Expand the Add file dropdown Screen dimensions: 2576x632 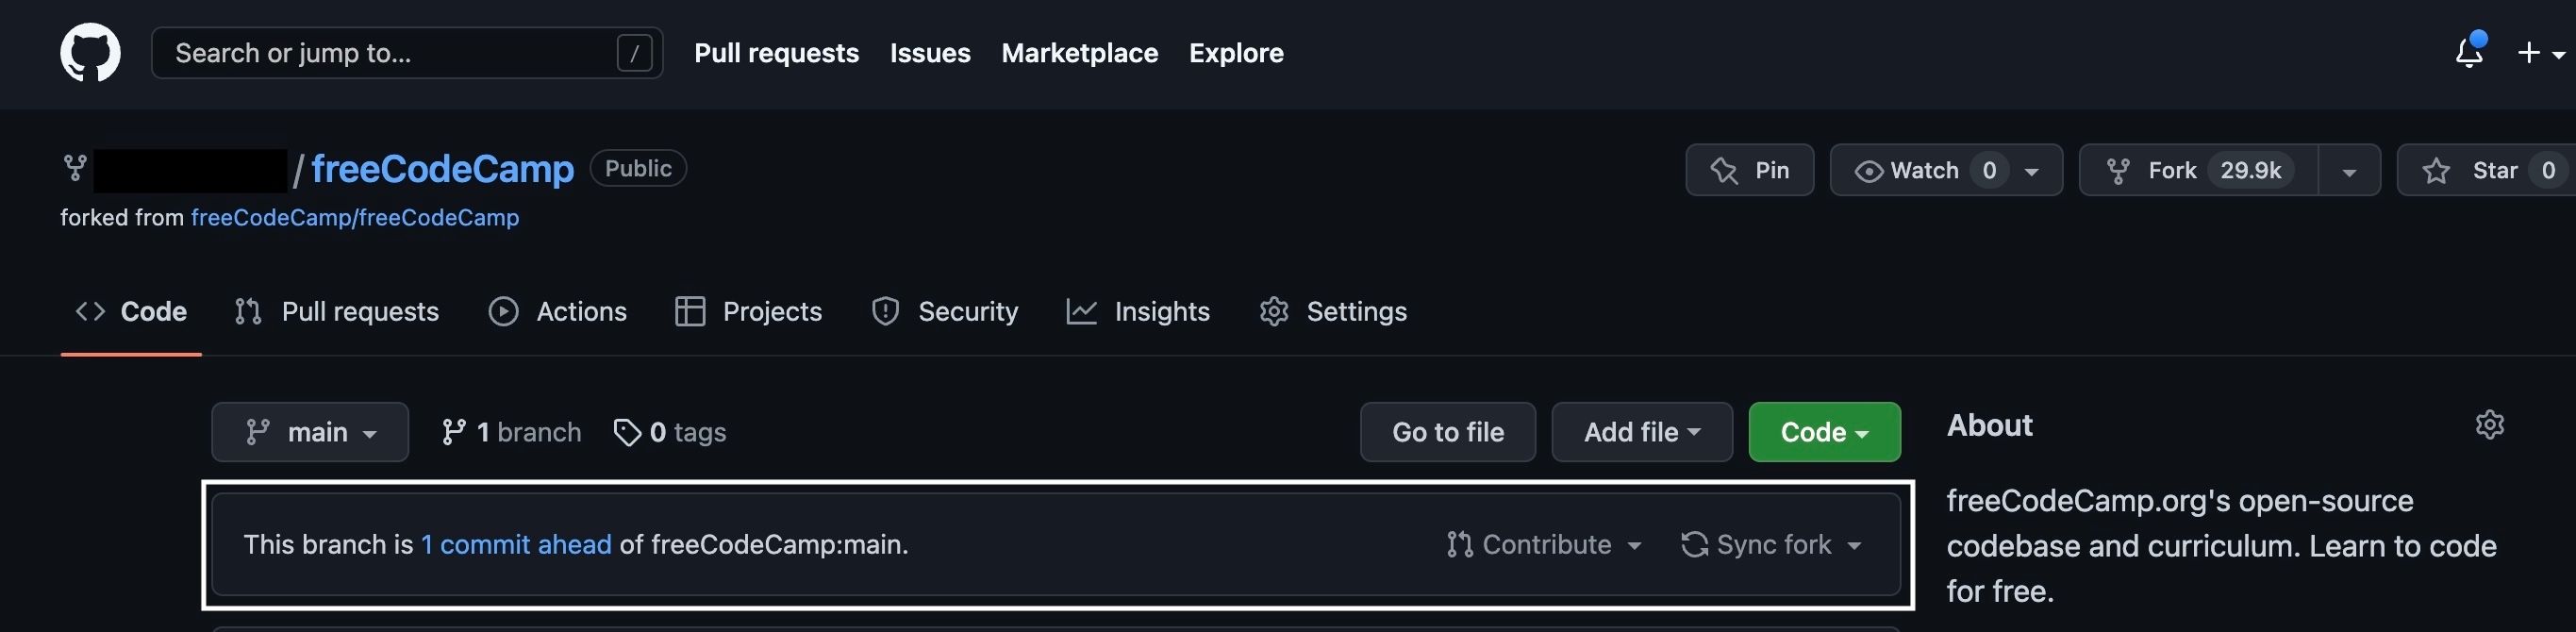coord(1642,432)
